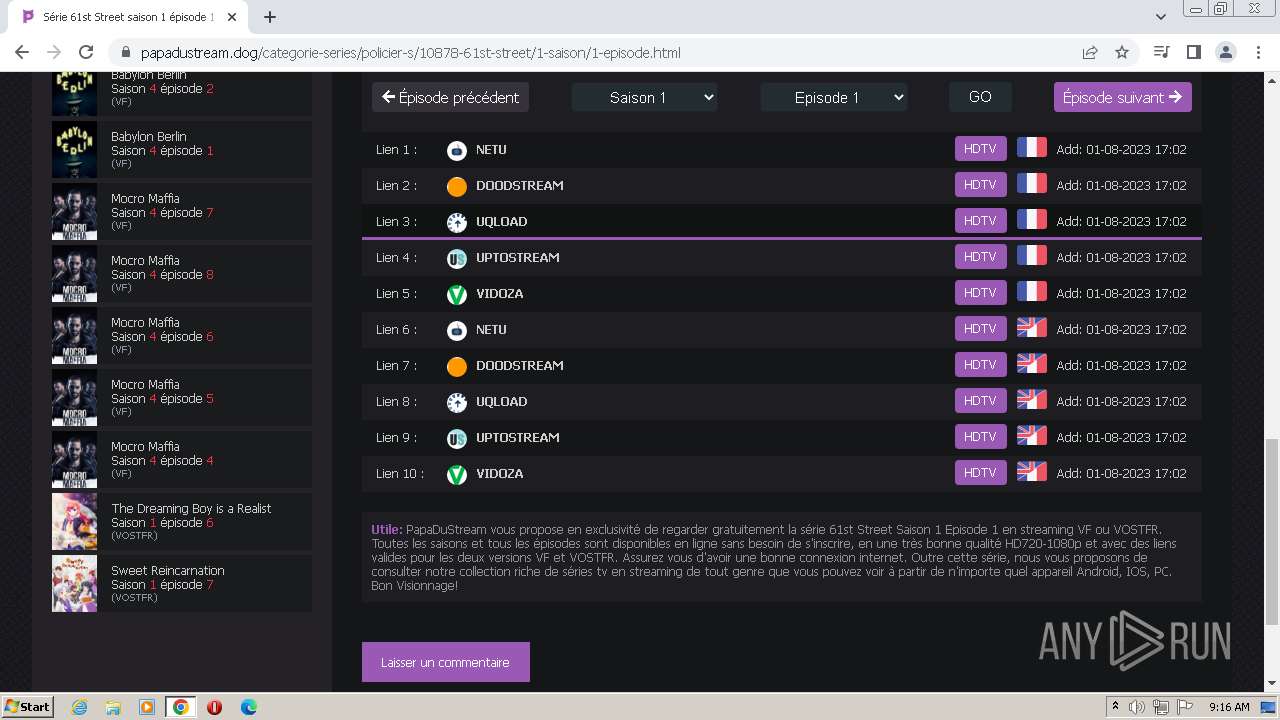
Task: Expand the tab search chevron in title bar
Action: tap(1160, 17)
